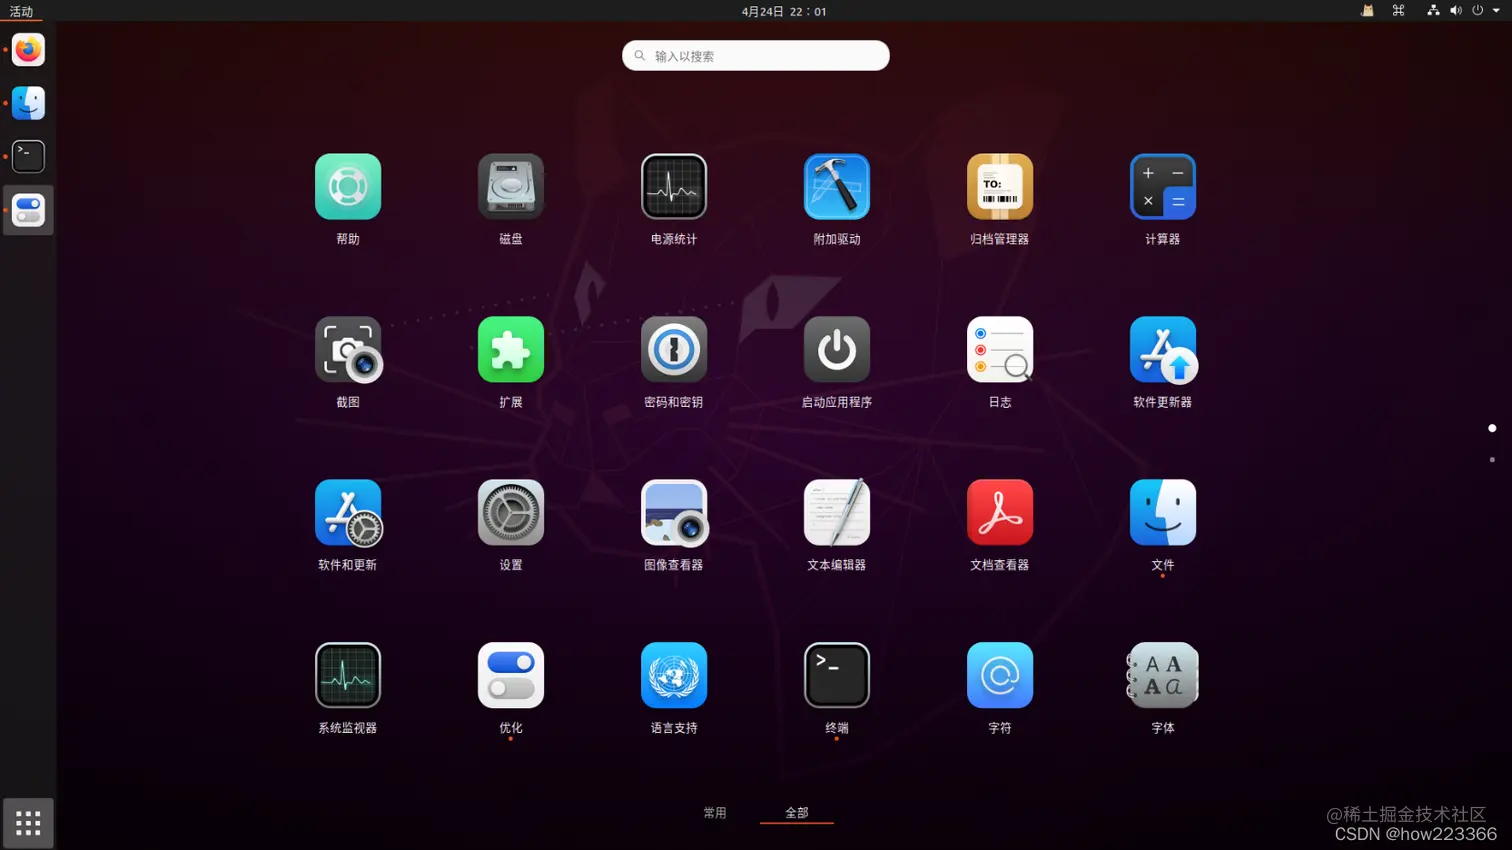Open 优化 tweaks app in grid

tap(511, 676)
